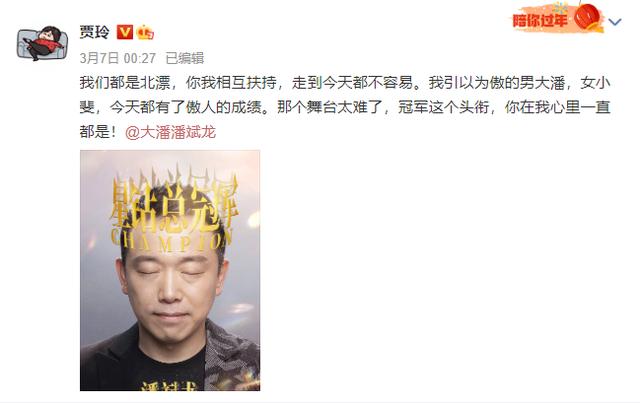Click the sparkle decoration above 陪你过年

[x=560, y=8]
